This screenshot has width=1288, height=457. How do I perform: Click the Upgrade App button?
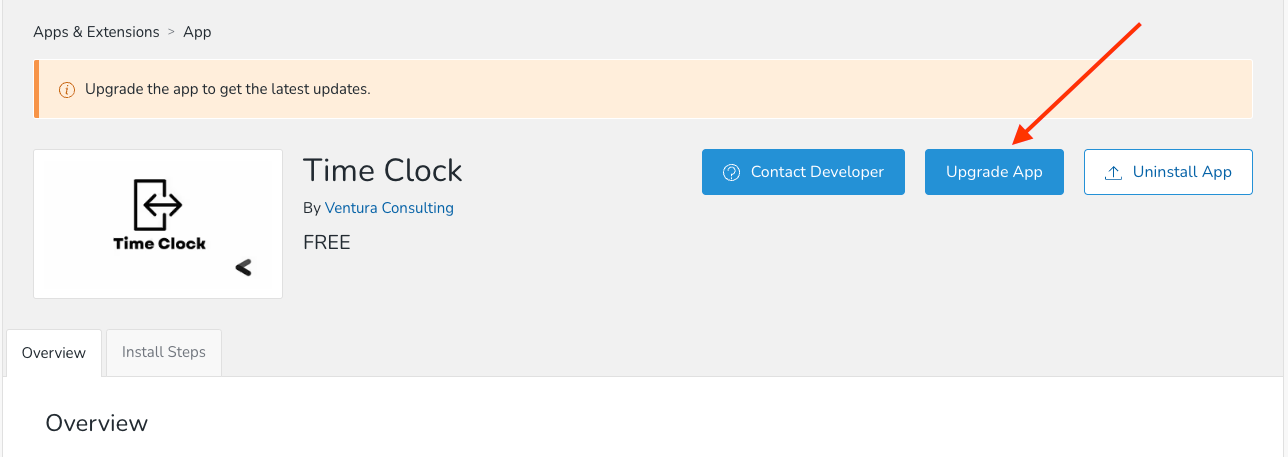click(994, 172)
